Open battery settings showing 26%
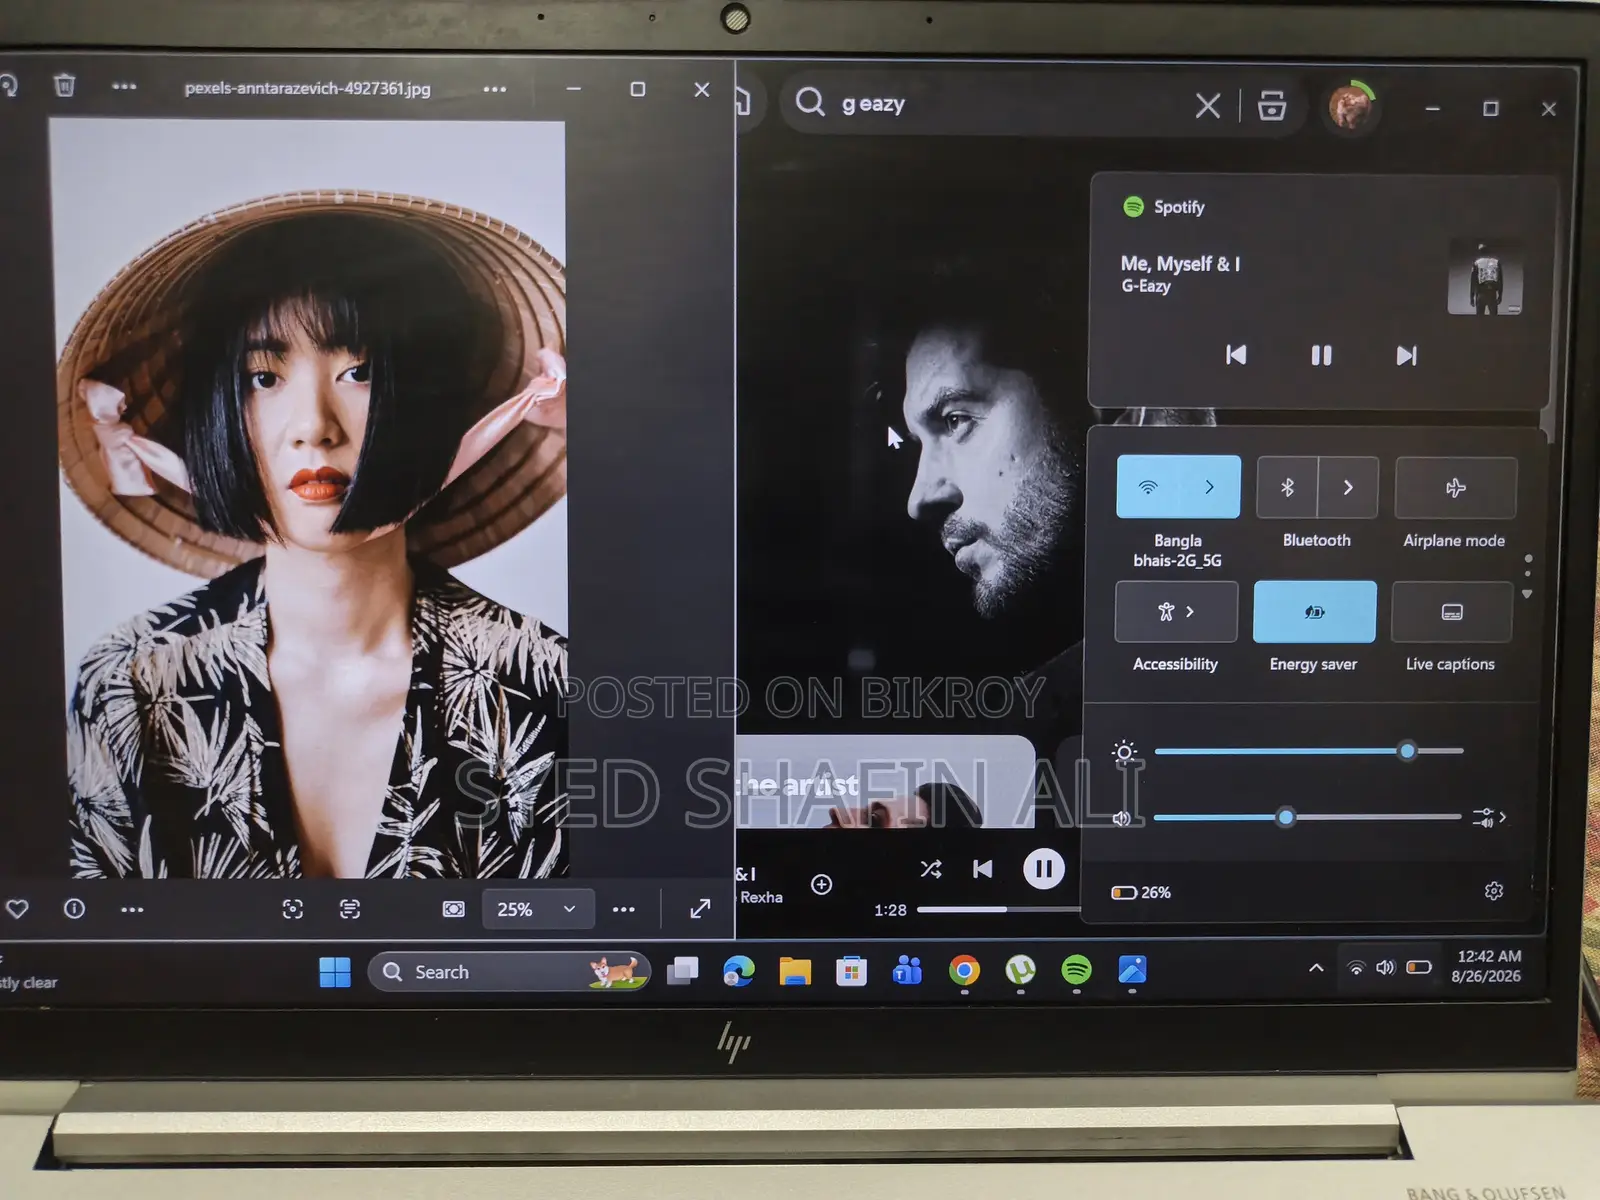This screenshot has width=1600, height=1200. click(1141, 892)
